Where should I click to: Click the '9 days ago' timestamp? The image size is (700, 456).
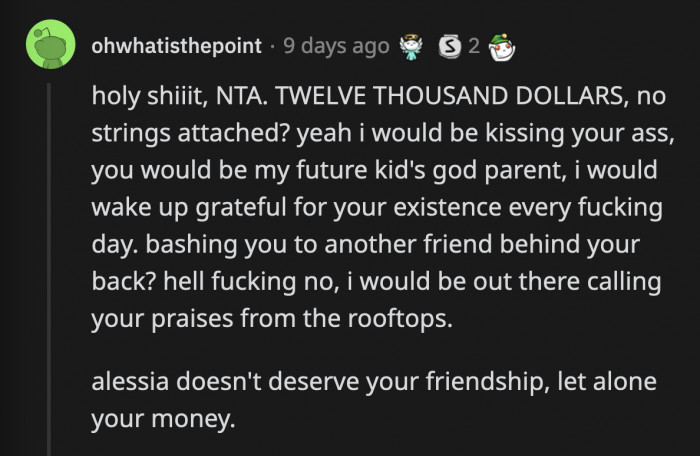(x=337, y=45)
